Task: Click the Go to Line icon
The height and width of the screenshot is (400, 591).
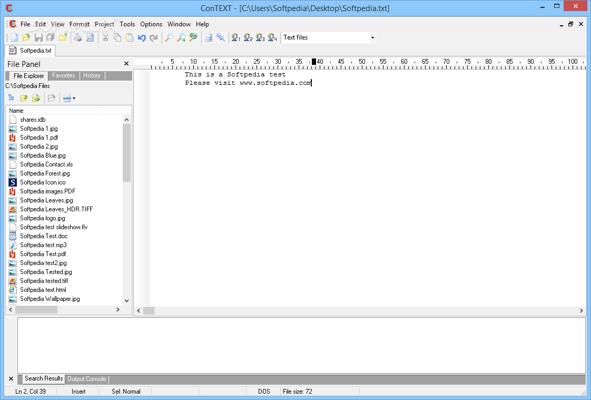Action: tap(209, 37)
